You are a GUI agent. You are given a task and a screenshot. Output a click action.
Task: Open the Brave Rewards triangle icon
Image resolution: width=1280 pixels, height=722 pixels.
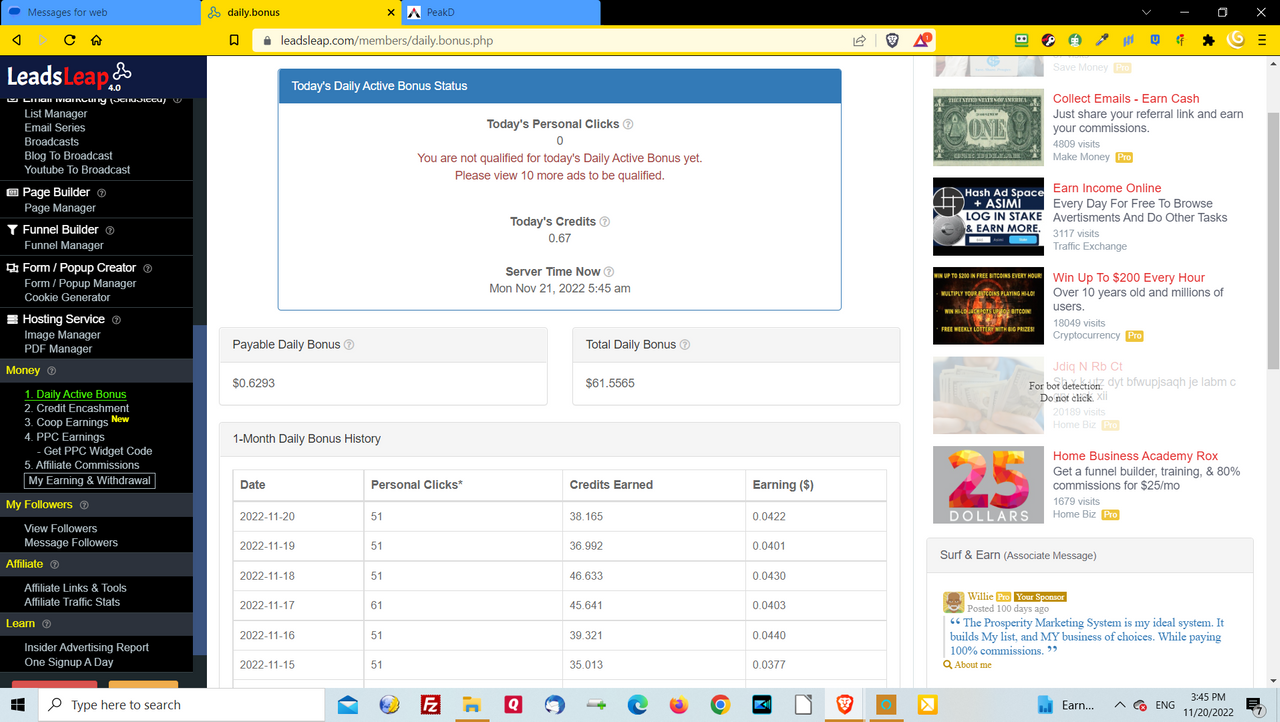pyautogui.click(x=922, y=40)
